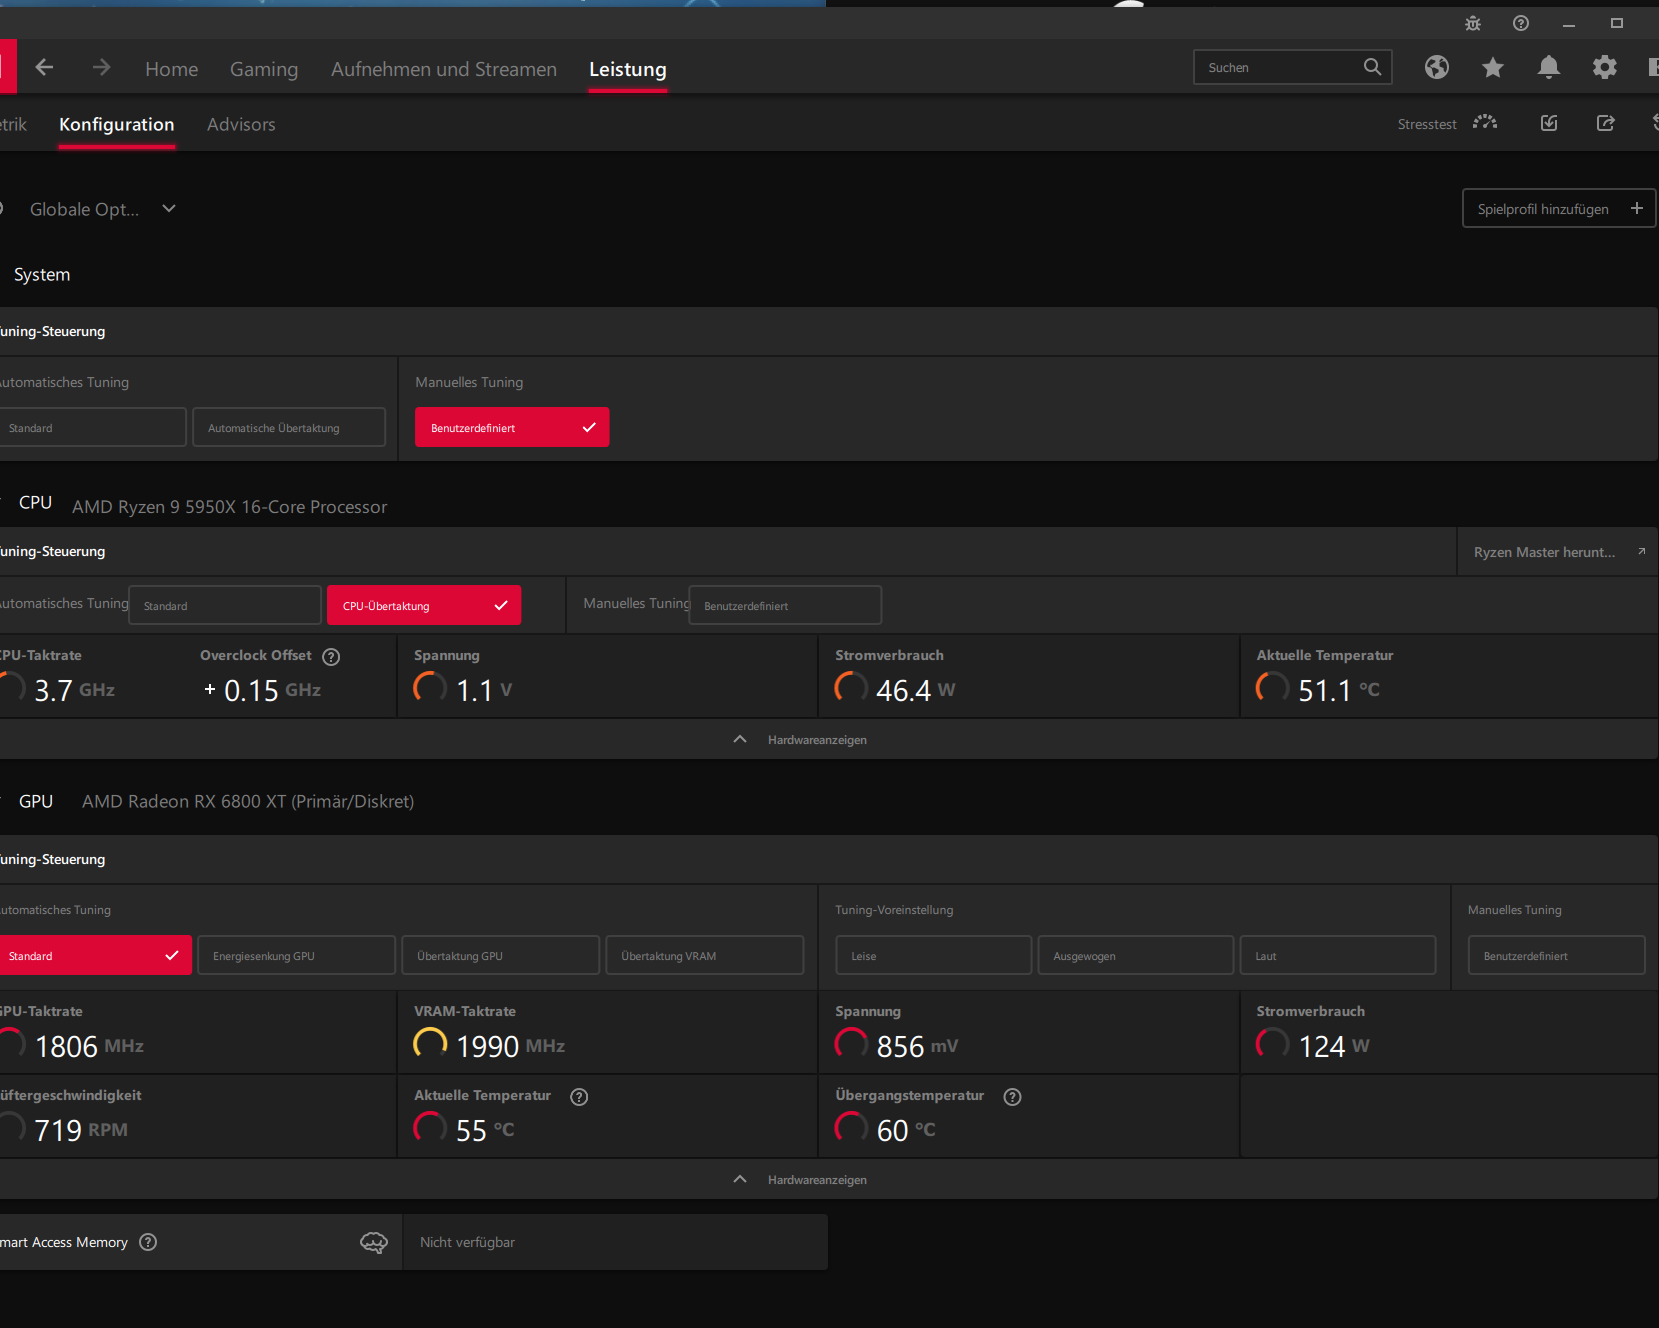Select Ausgewogen tuning preset

(x=1136, y=955)
